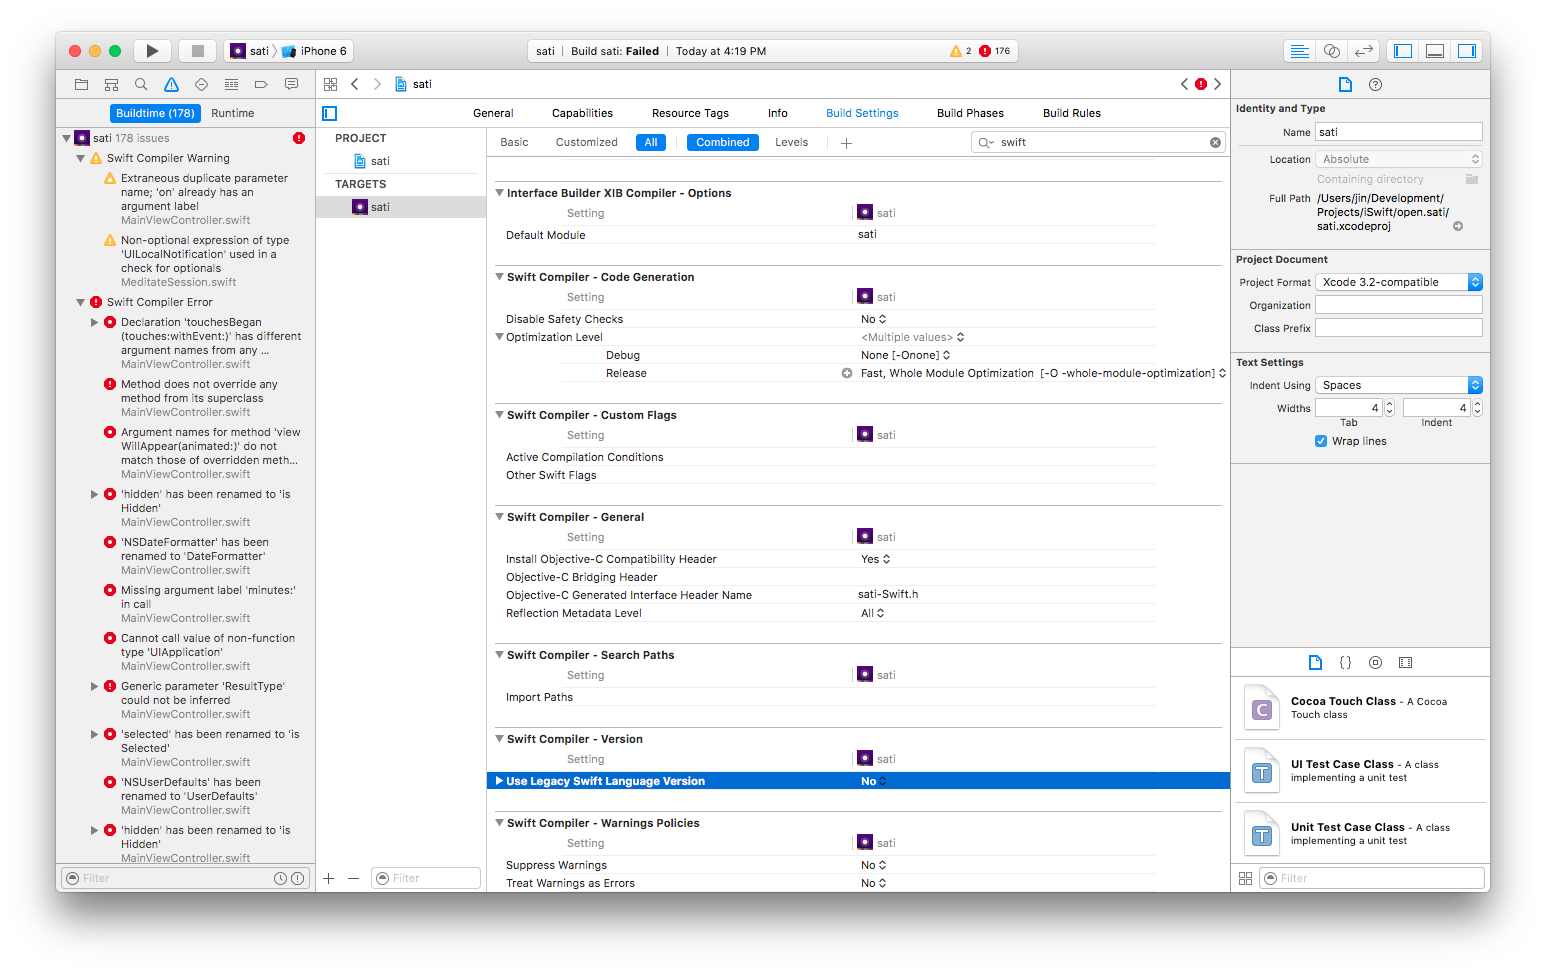Click the Name field containing sati
The image size is (1546, 972).
[1398, 132]
